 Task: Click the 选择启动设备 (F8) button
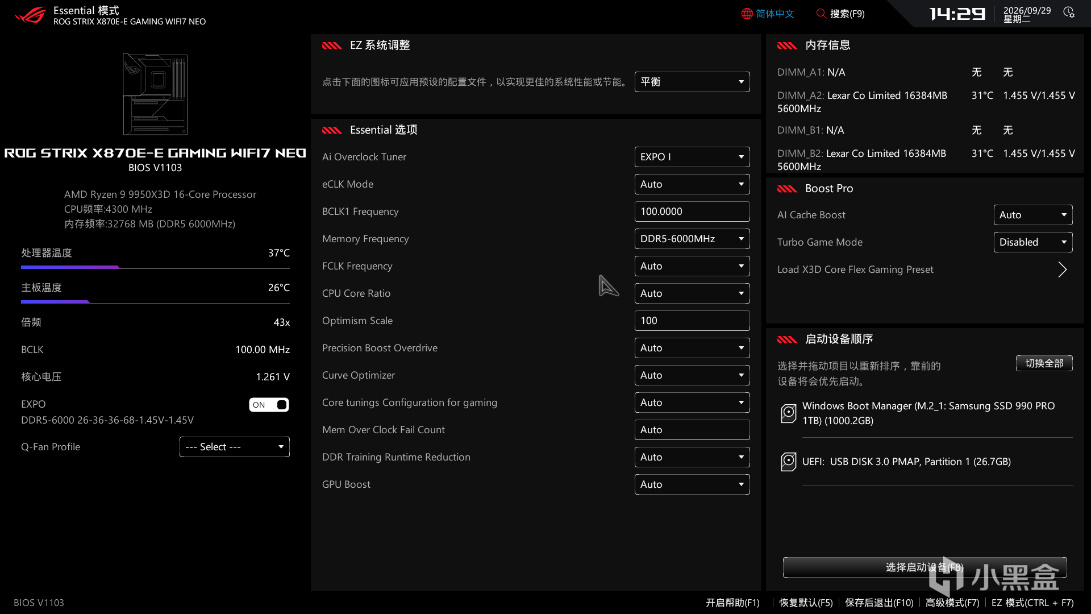[924, 567]
